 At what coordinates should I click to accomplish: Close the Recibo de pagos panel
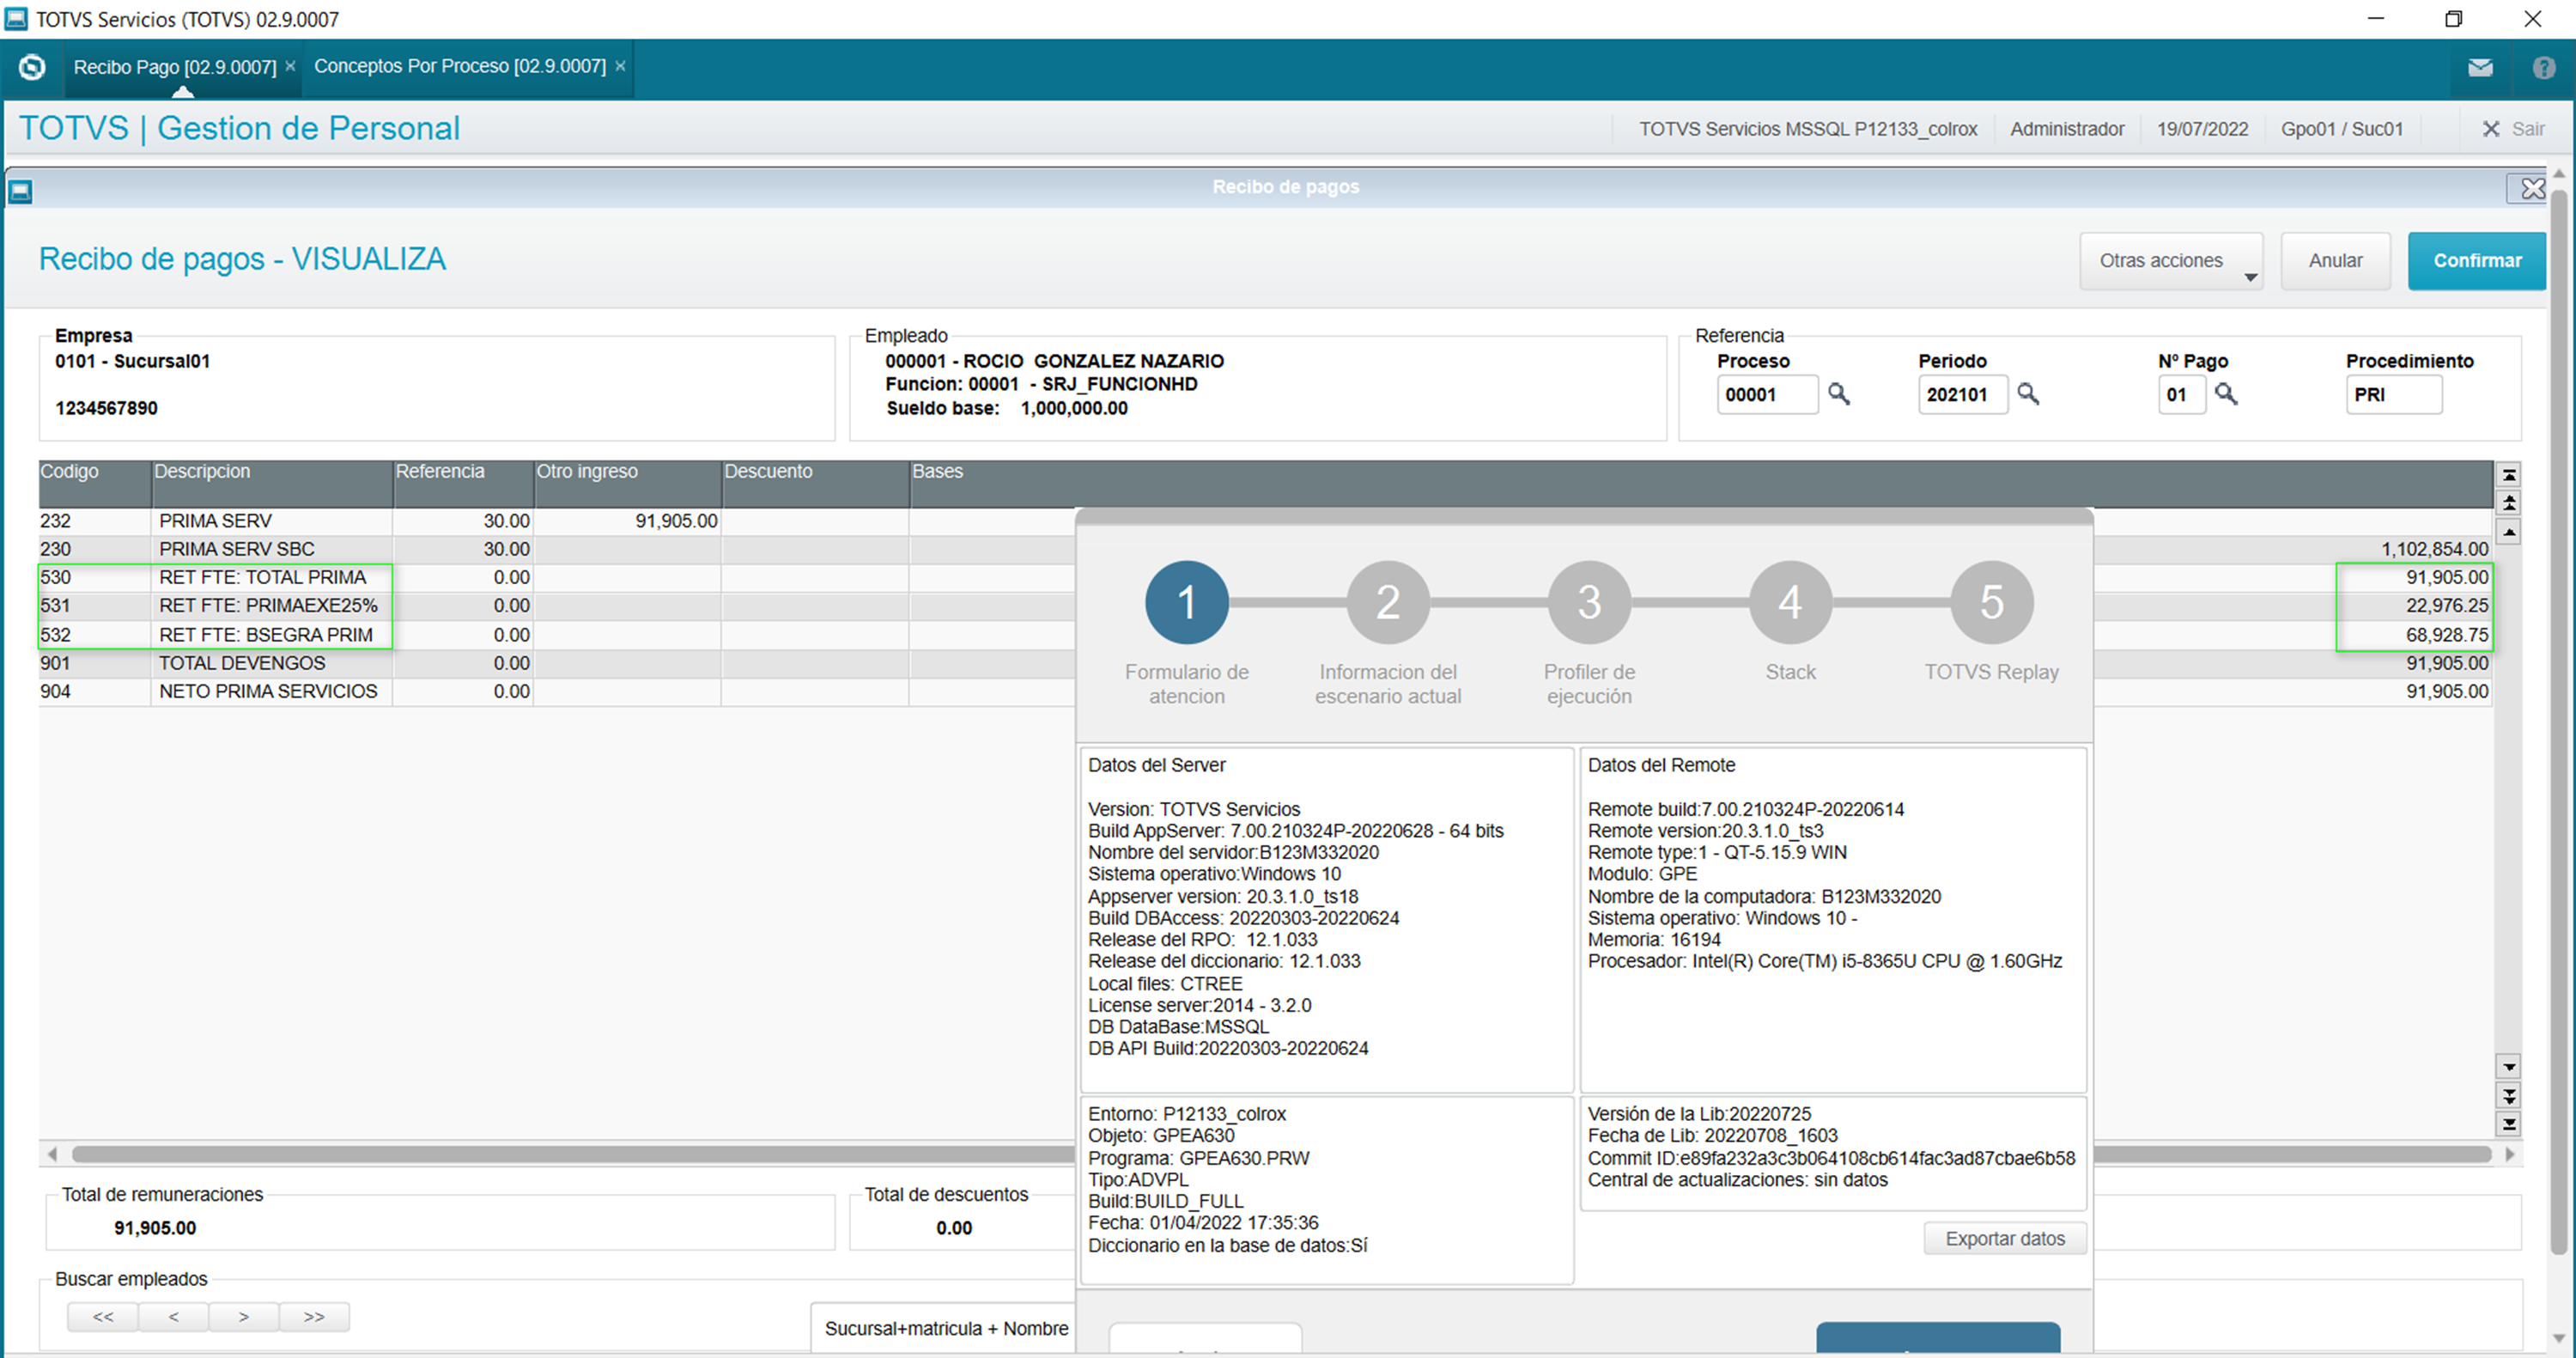point(2531,188)
